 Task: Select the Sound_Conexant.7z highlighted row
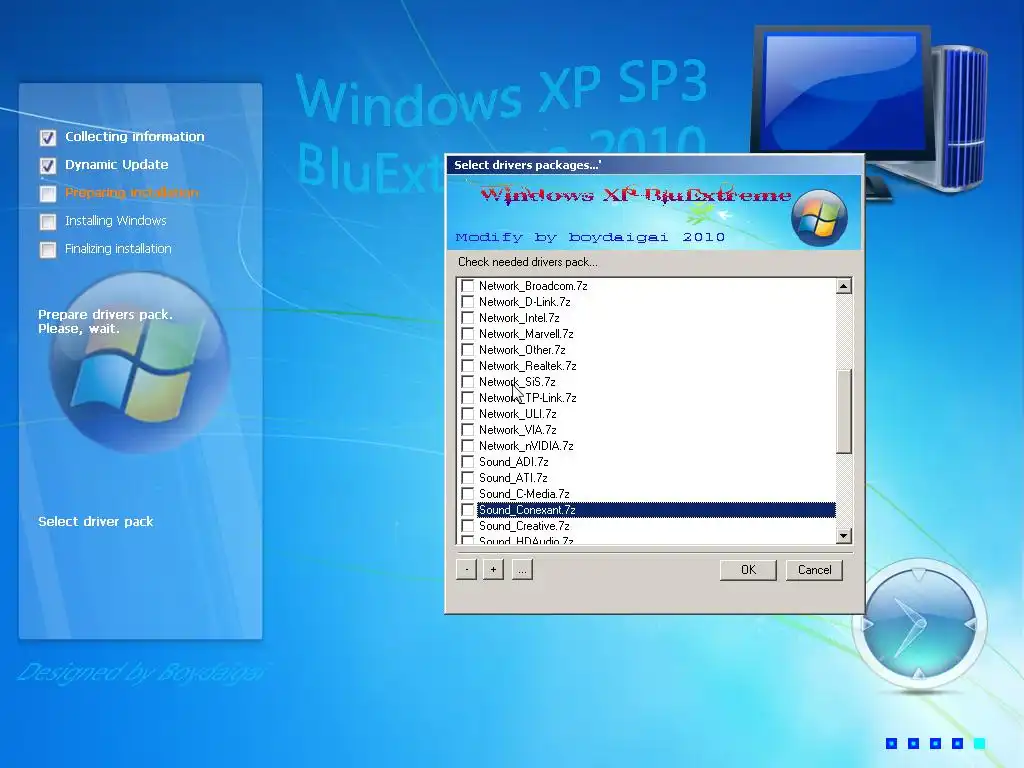[x=656, y=510]
